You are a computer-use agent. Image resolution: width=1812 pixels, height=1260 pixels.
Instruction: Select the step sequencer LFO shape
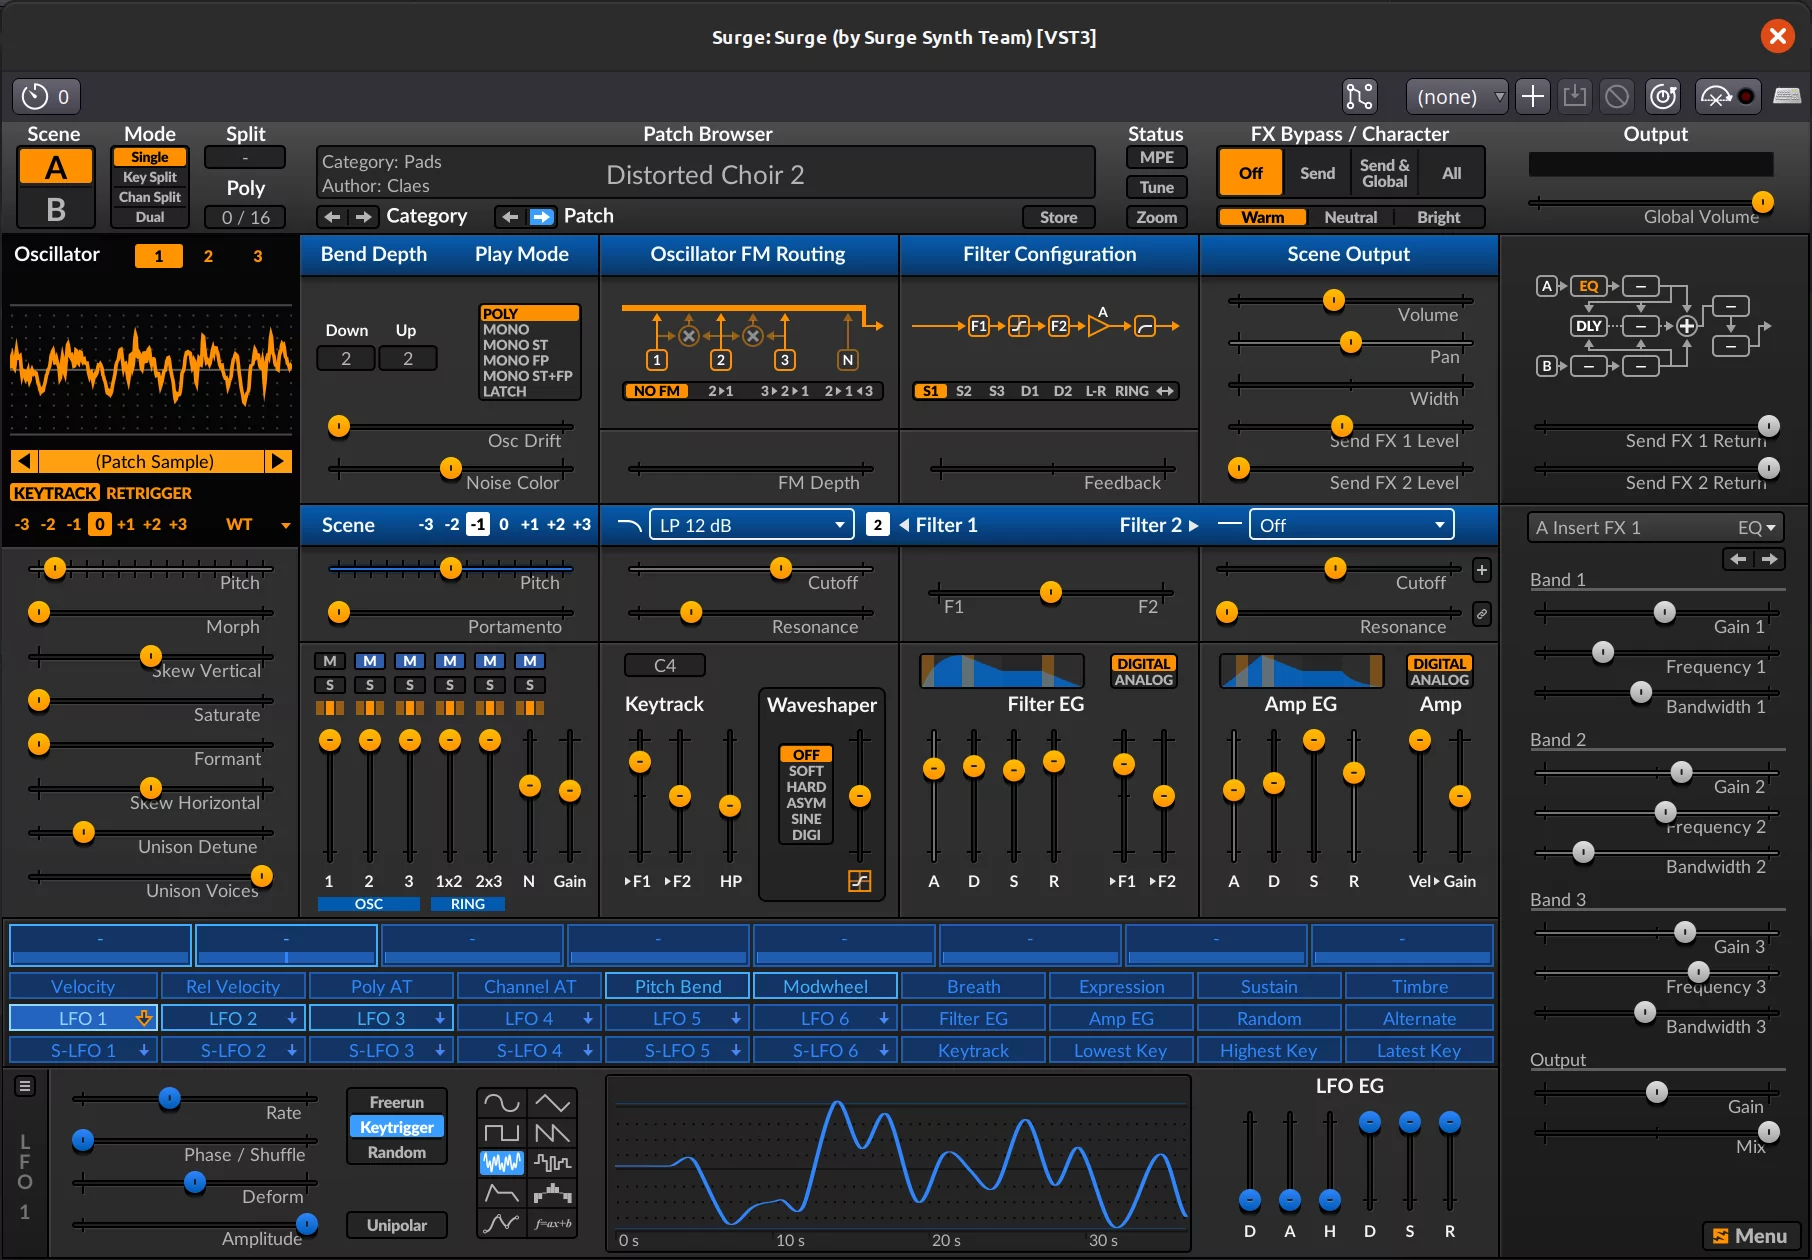553,1193
